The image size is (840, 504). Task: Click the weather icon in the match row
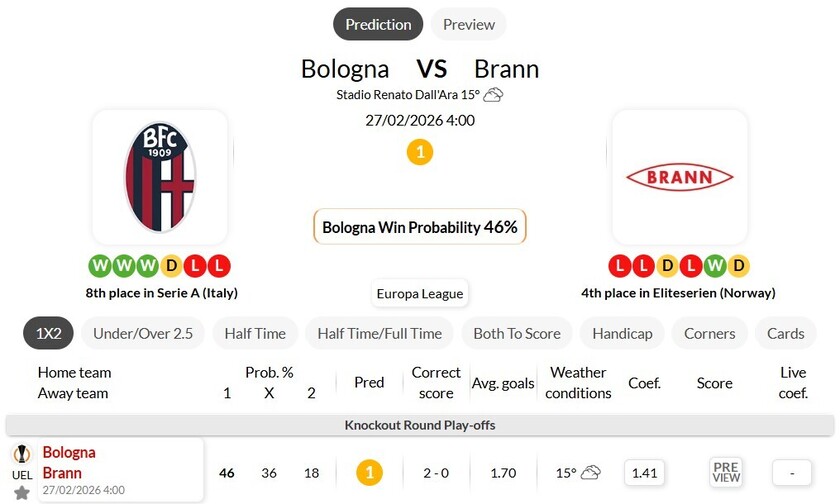pyautogui.click(x=591, y=472)
